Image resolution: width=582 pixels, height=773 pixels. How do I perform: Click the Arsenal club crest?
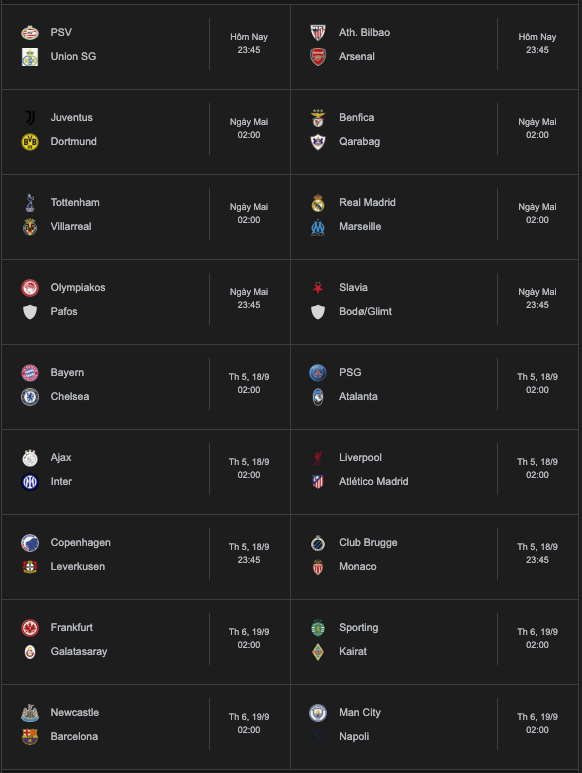pyautogui.click(x=318, y=57)
